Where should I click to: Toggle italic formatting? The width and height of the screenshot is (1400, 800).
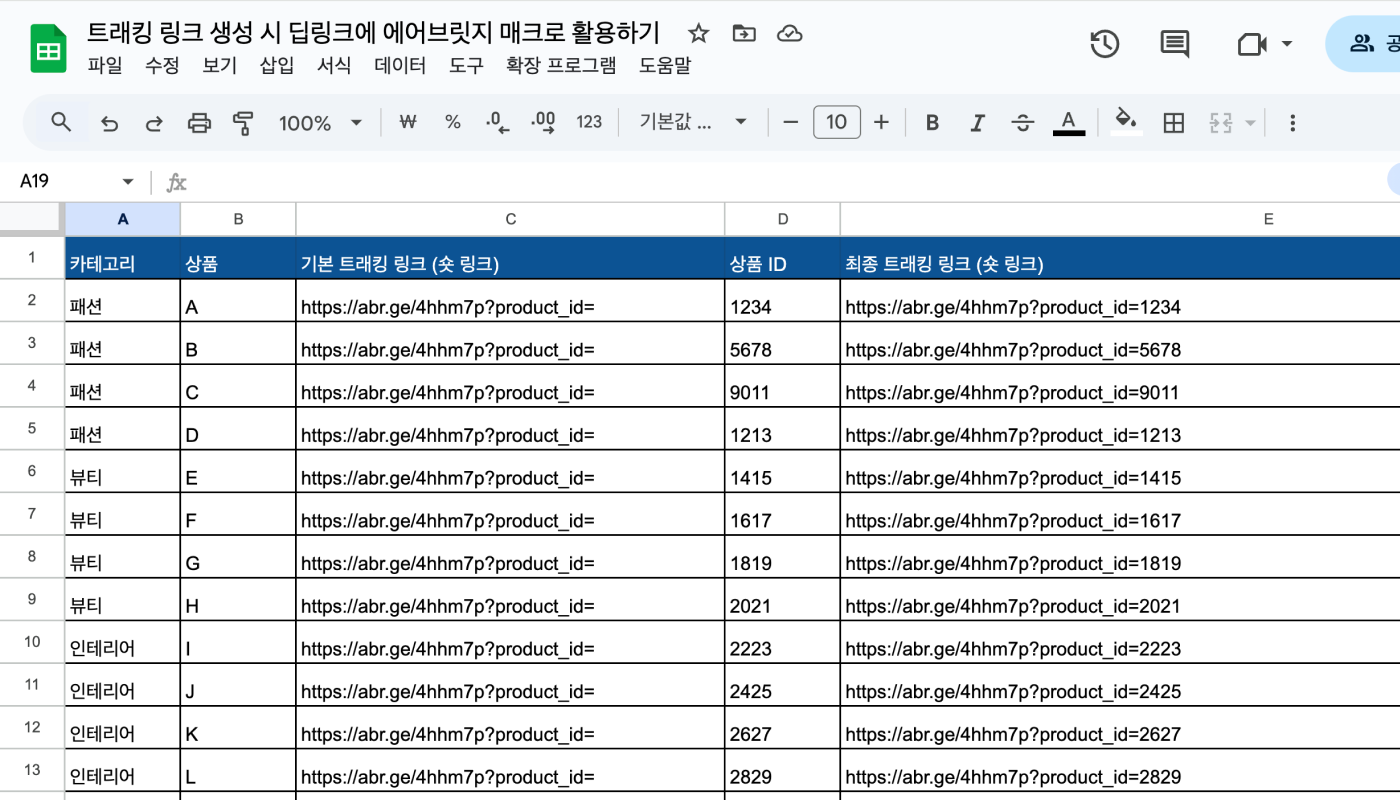click(x=977, y=123)
